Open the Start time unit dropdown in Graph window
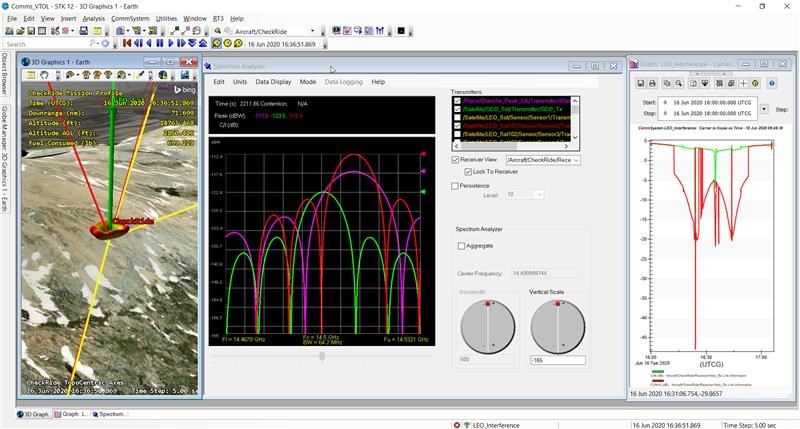The height and width of the screenshot is (429, 800). [x=665, y=103]
